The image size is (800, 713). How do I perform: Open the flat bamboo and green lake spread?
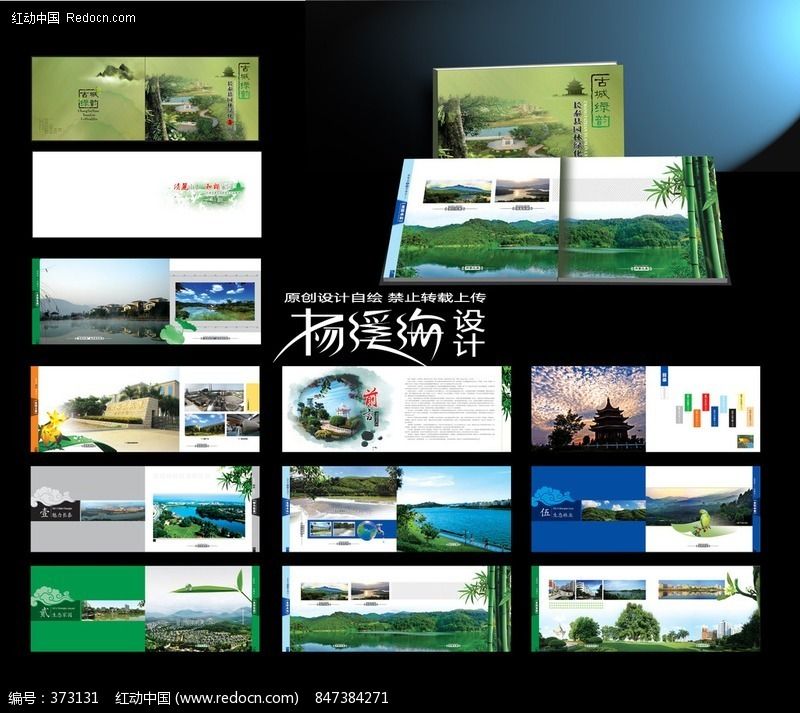pos(396,608)
